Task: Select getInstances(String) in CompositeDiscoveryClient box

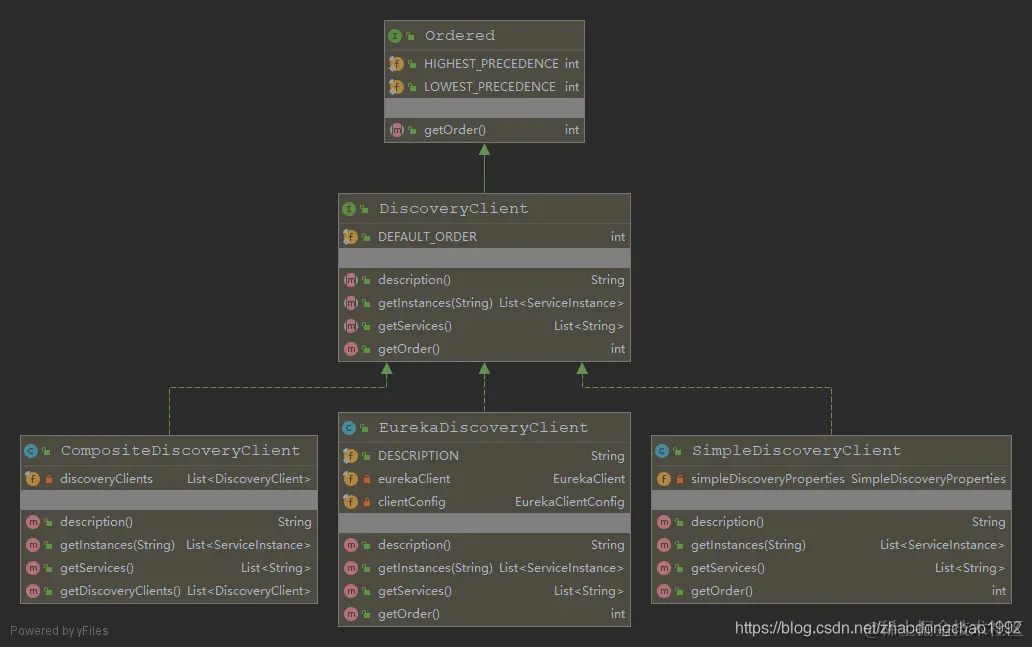Action: pos(117,546)
